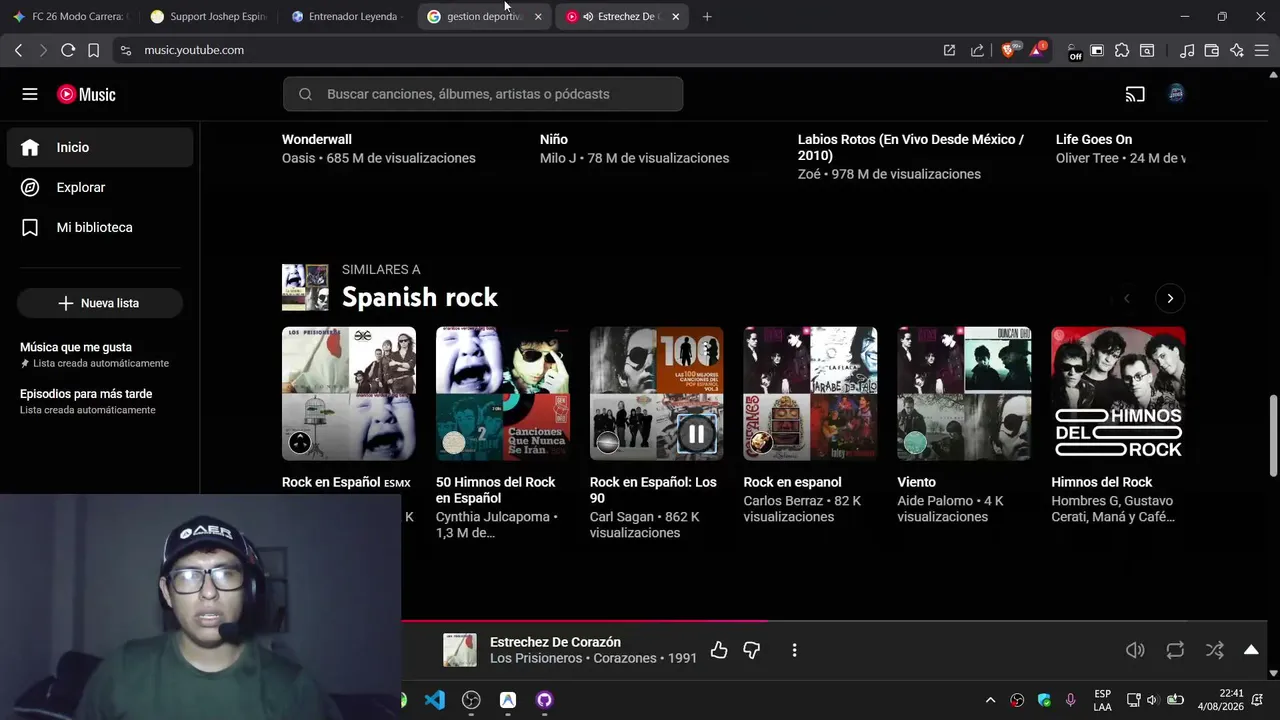Dislike the current song with thumbs down
The image size is (1280, 720).
[752, 651]
